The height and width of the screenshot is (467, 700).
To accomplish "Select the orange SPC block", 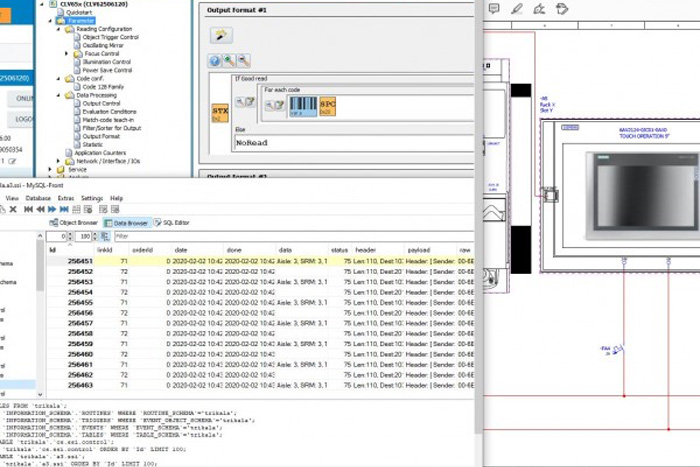I will (327, 107).
